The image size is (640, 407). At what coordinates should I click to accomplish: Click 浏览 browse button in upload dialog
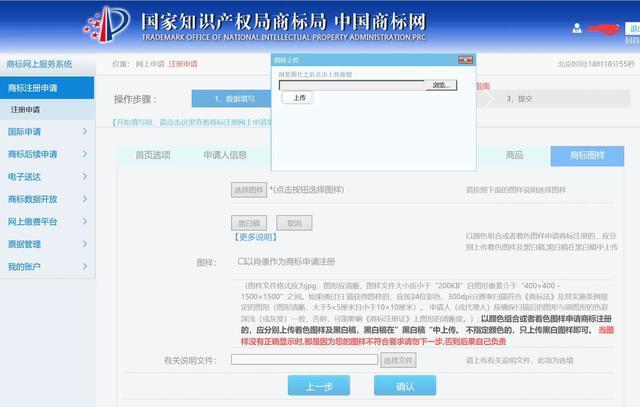tap(441, 85)
